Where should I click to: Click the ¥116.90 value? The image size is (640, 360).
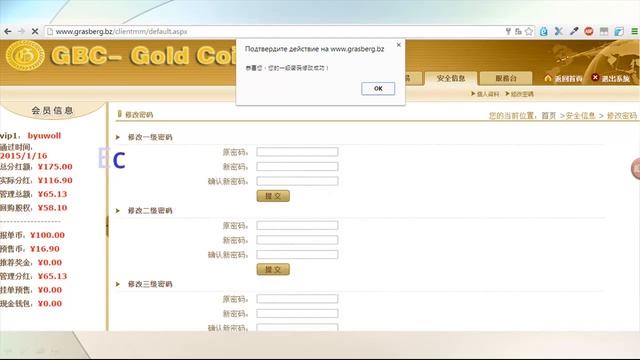(x=55, y=180)
